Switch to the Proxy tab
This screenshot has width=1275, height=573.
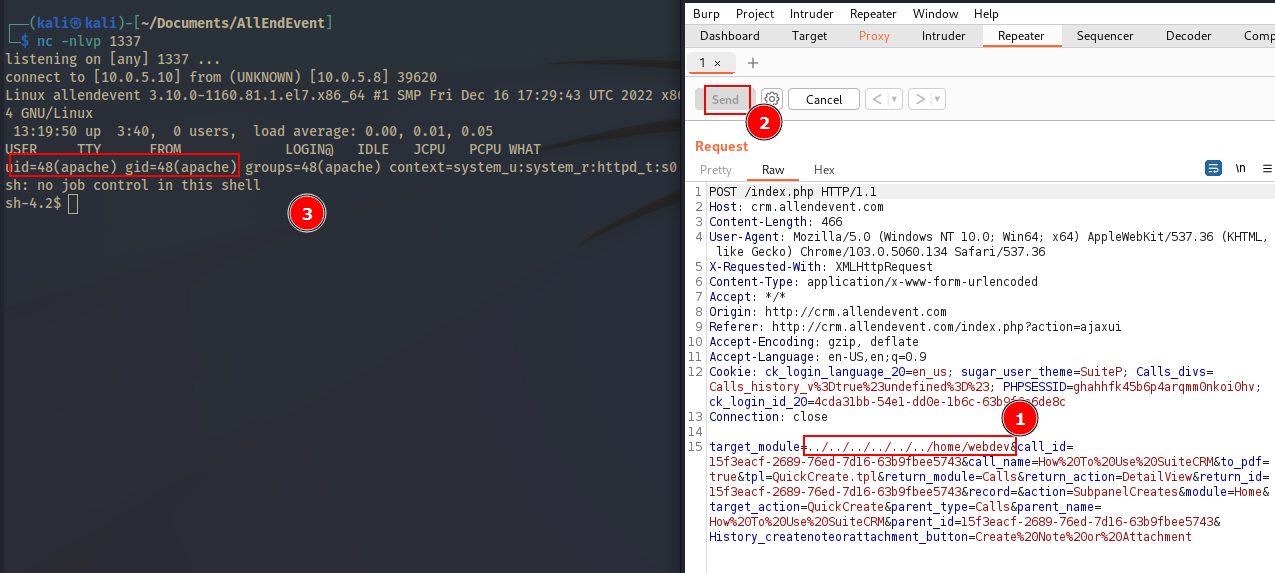[x=874, y=36]
